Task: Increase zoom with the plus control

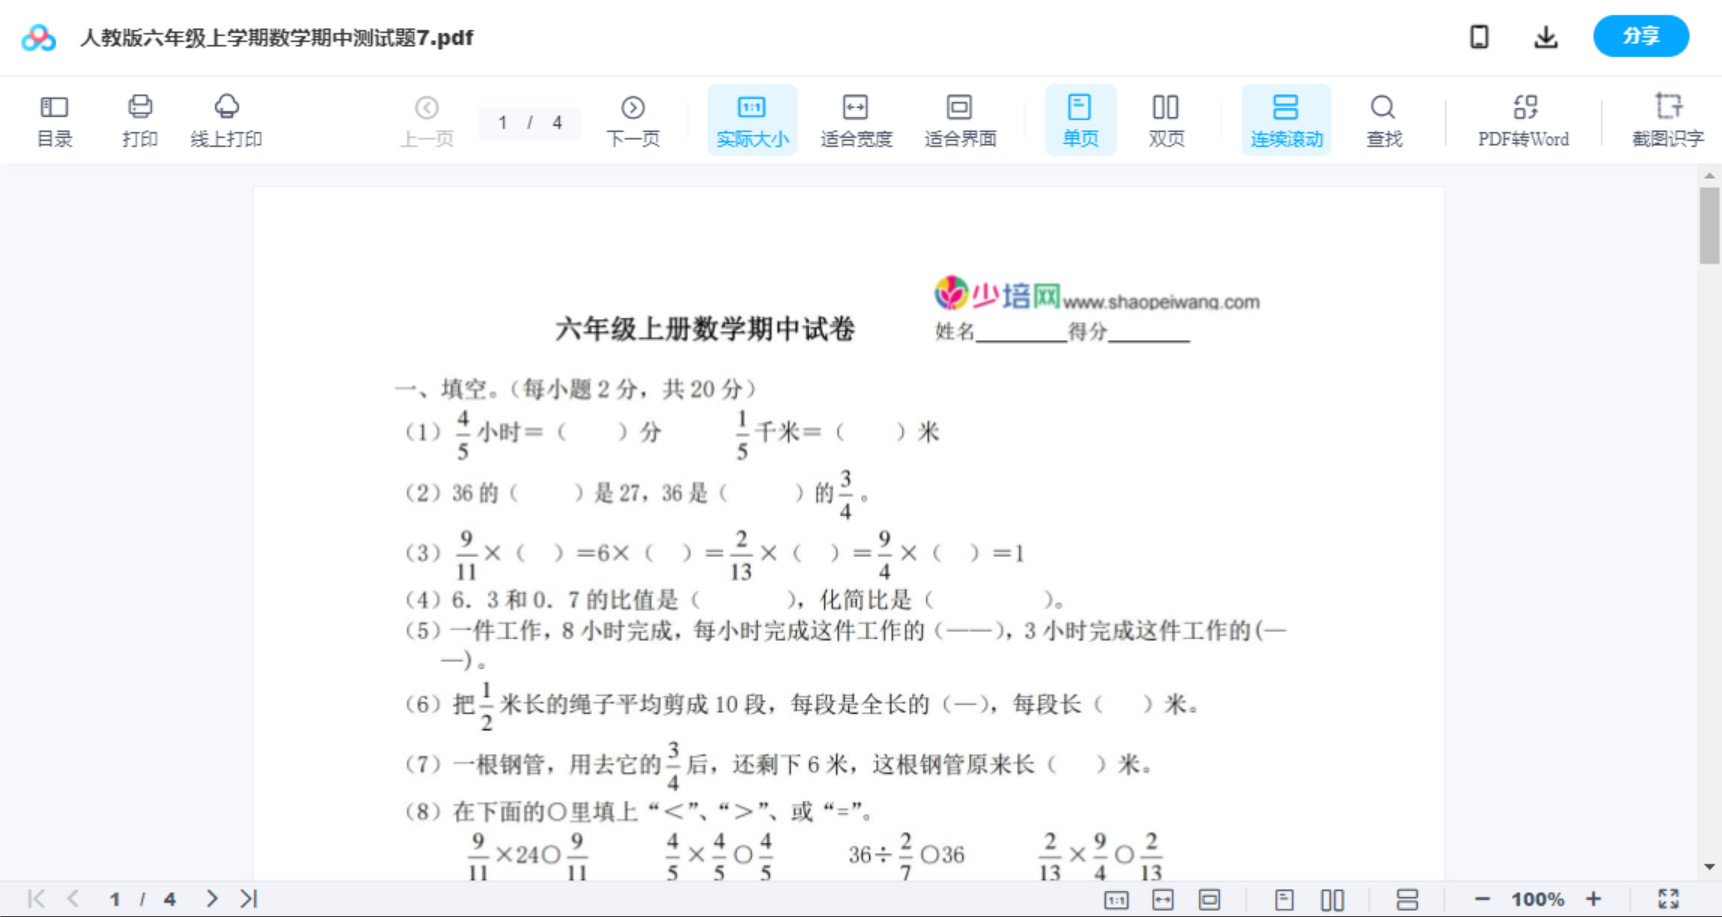Action: (x=1595, y=898)
